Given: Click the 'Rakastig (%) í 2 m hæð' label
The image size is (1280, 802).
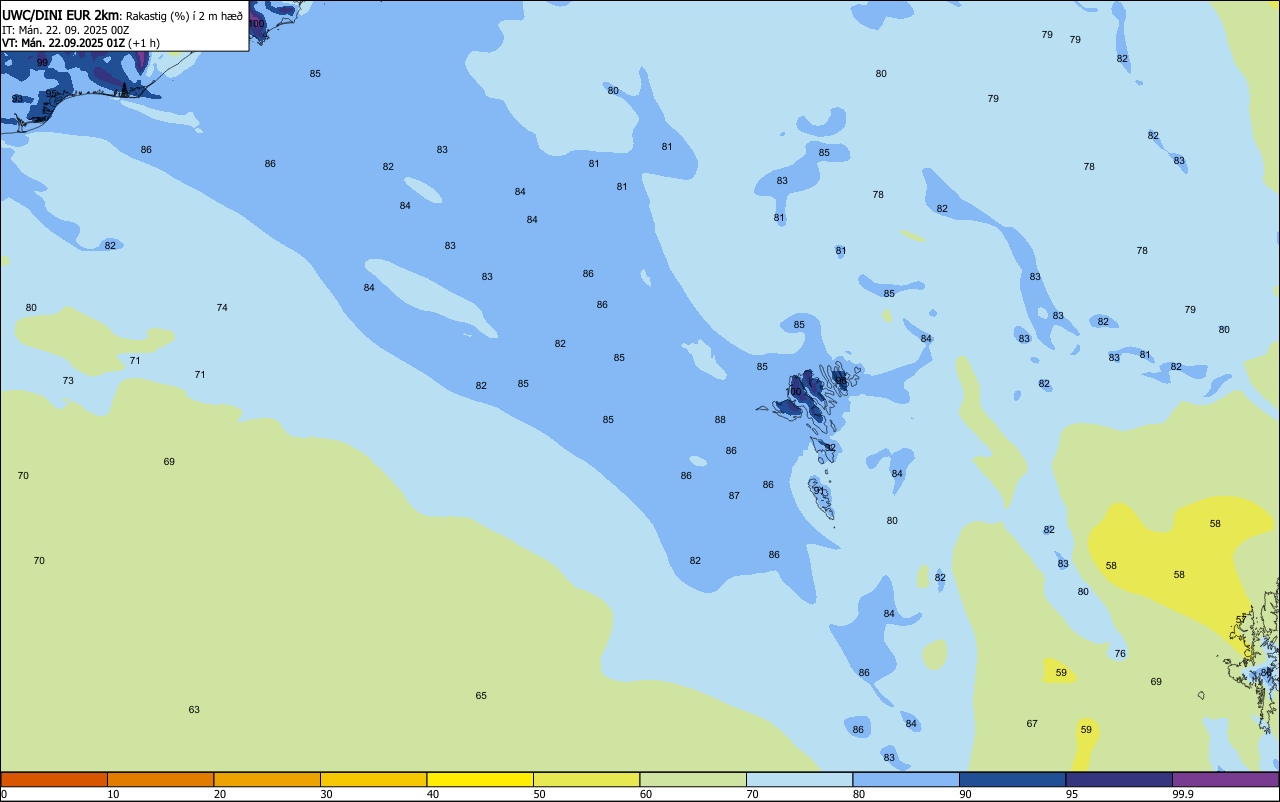Looking at the screenshot, I should point(184,16).
